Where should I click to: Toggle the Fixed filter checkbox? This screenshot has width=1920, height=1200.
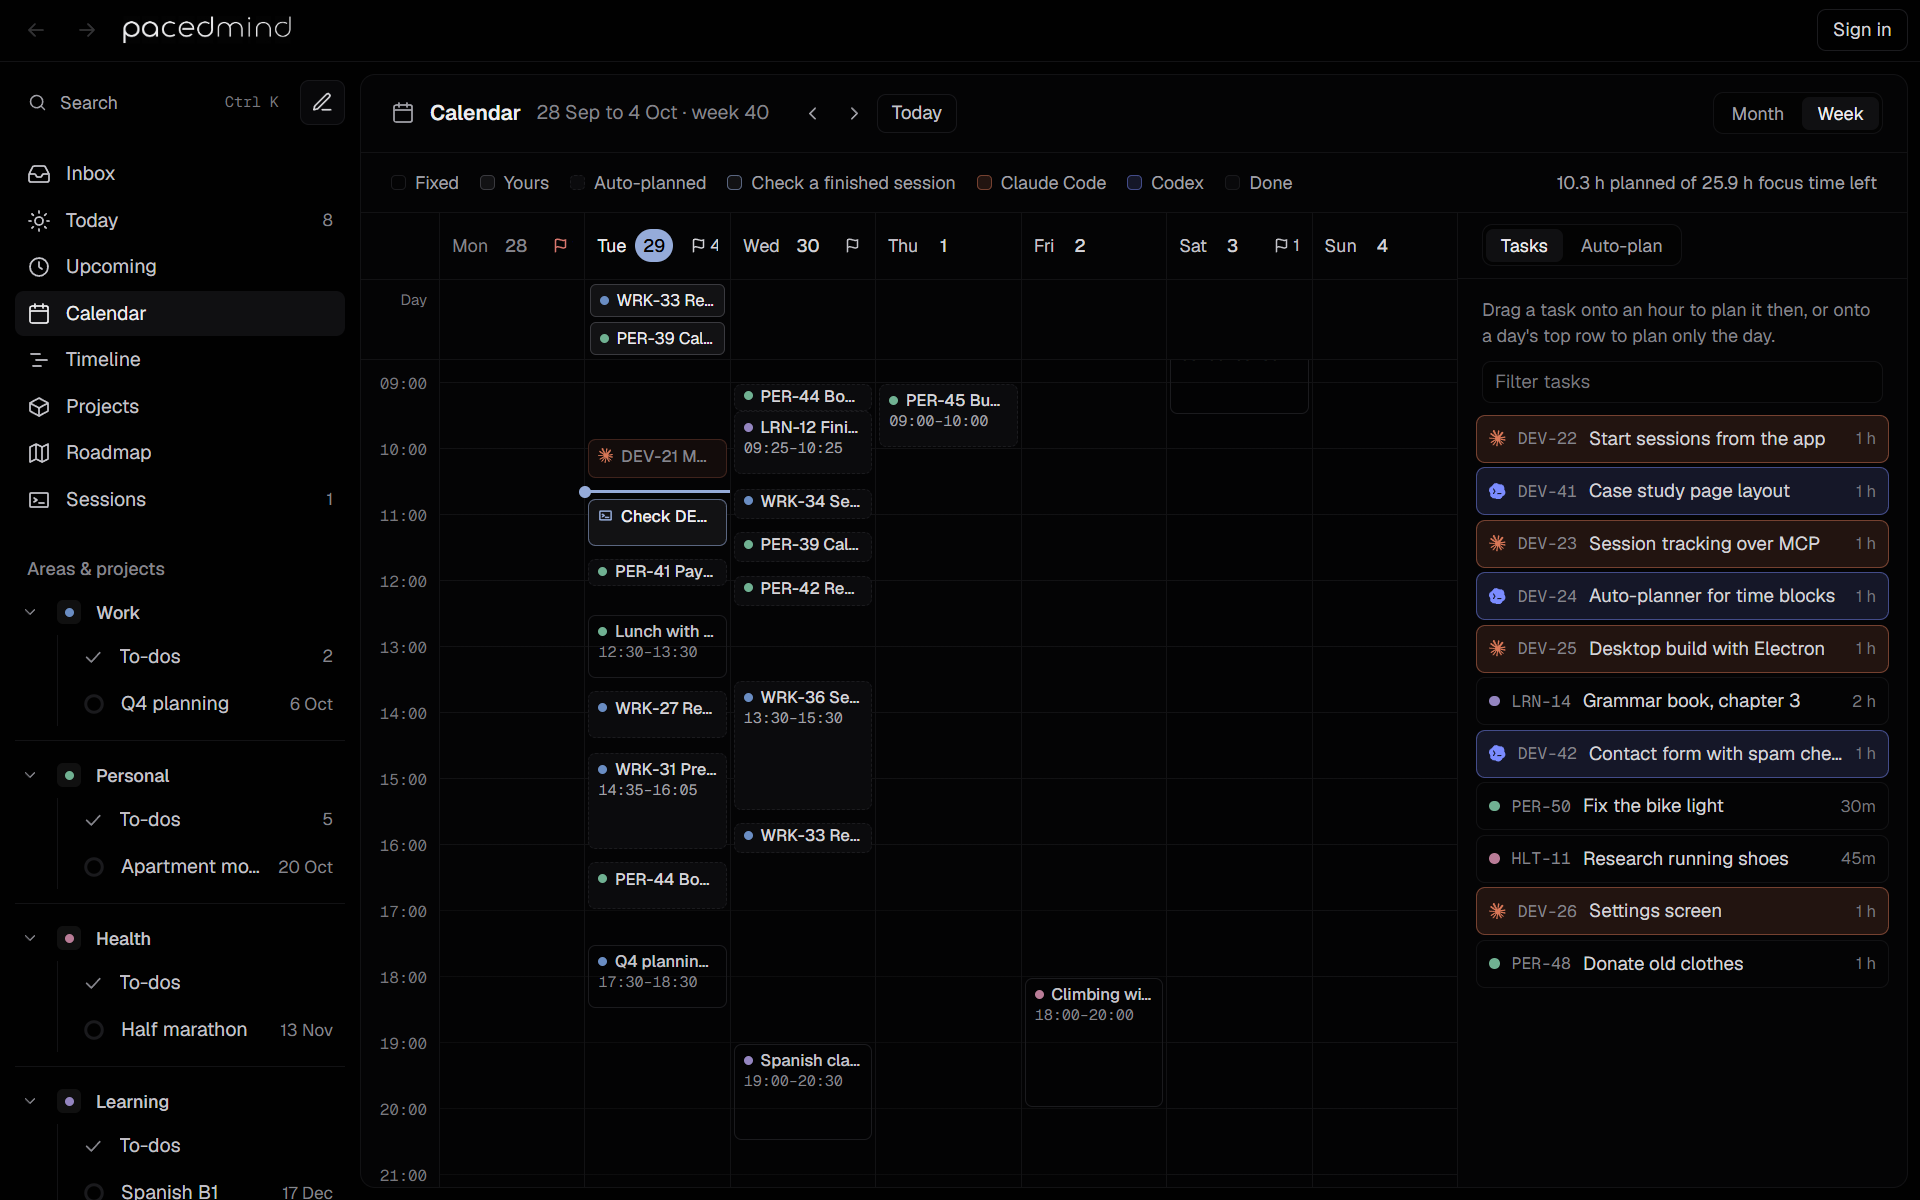[x=398, y=183]
